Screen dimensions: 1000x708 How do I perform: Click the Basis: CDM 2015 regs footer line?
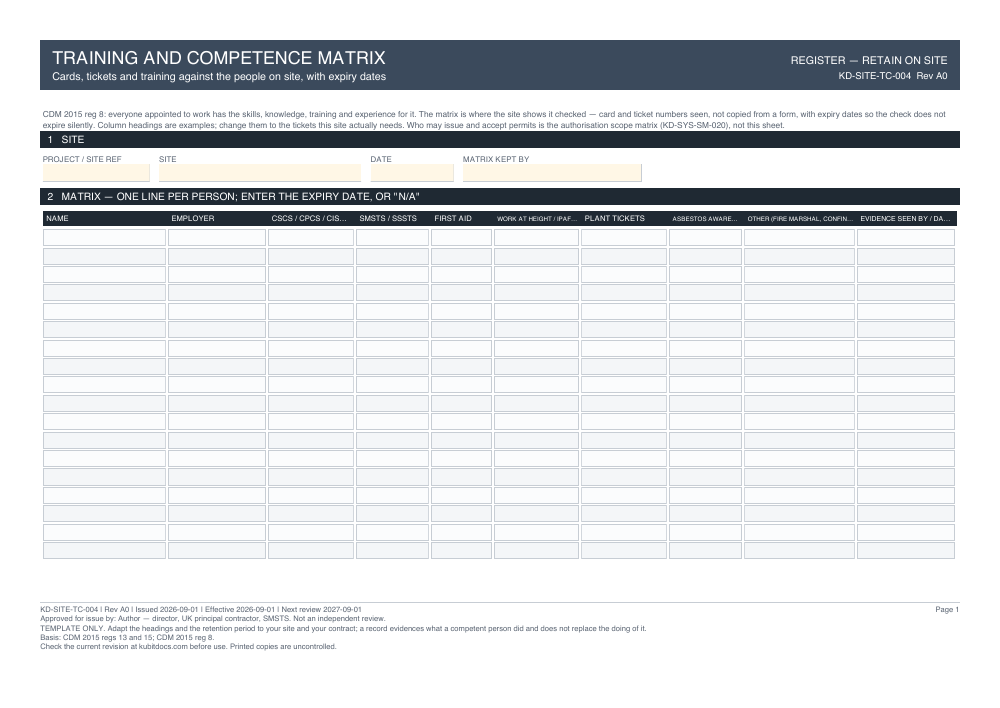(x=127, y=637)
